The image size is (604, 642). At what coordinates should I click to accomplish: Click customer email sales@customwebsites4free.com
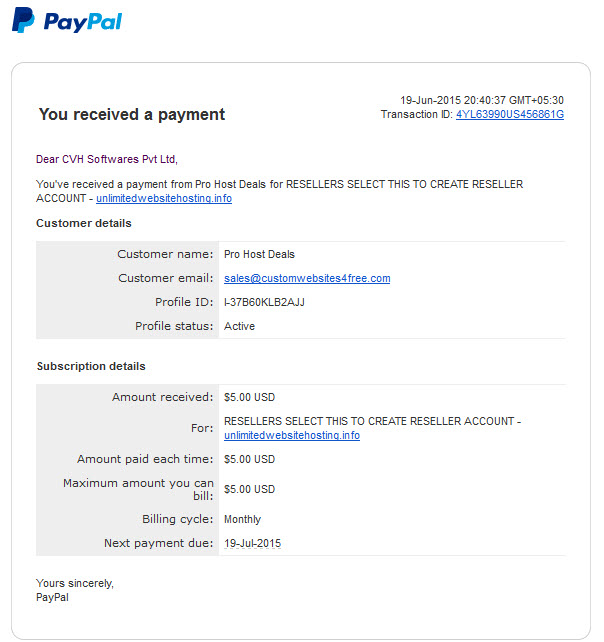pyautogui.click(x=307, y=278)
